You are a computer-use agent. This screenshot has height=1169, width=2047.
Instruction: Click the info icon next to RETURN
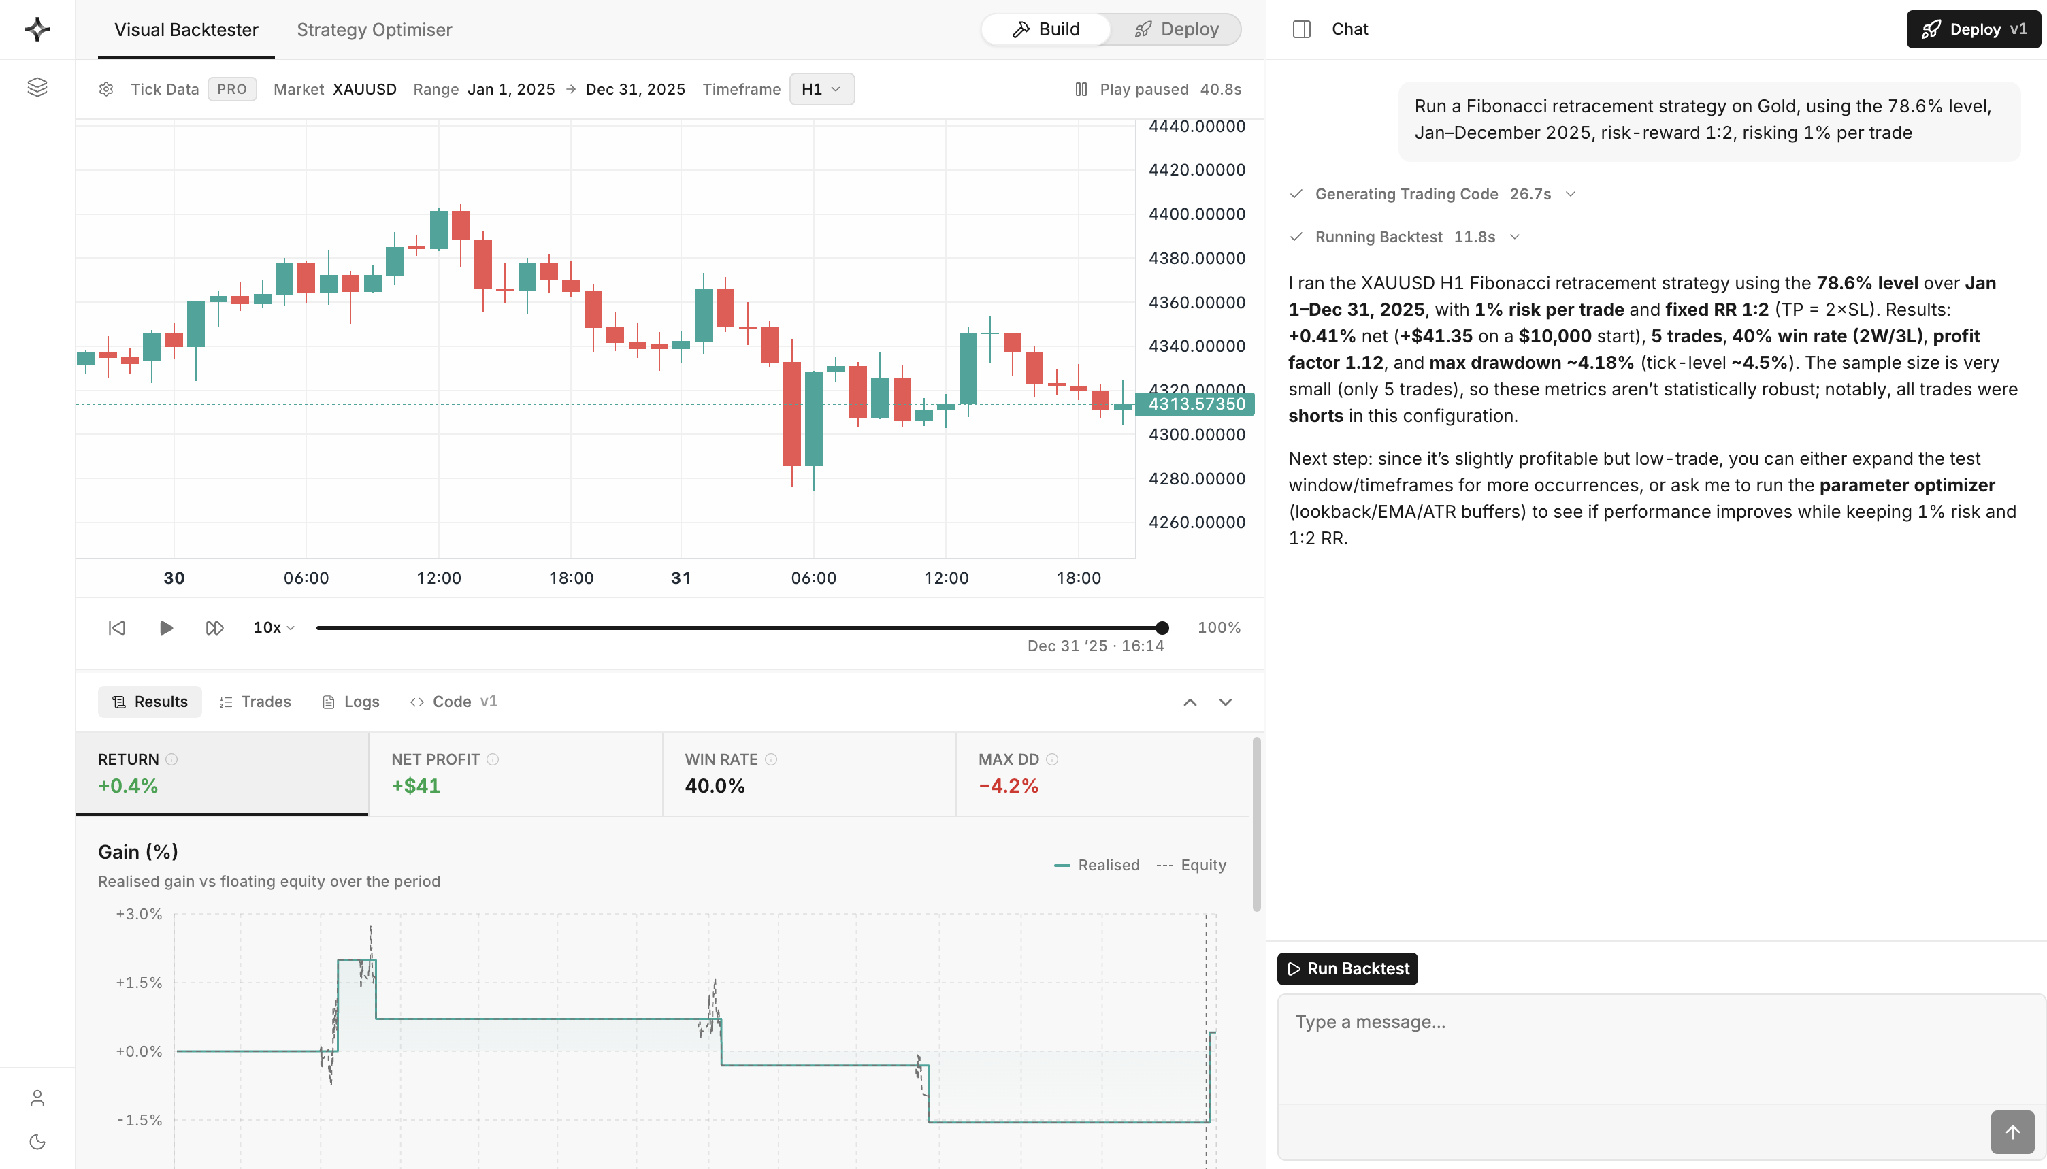click(x=172, y=760)
